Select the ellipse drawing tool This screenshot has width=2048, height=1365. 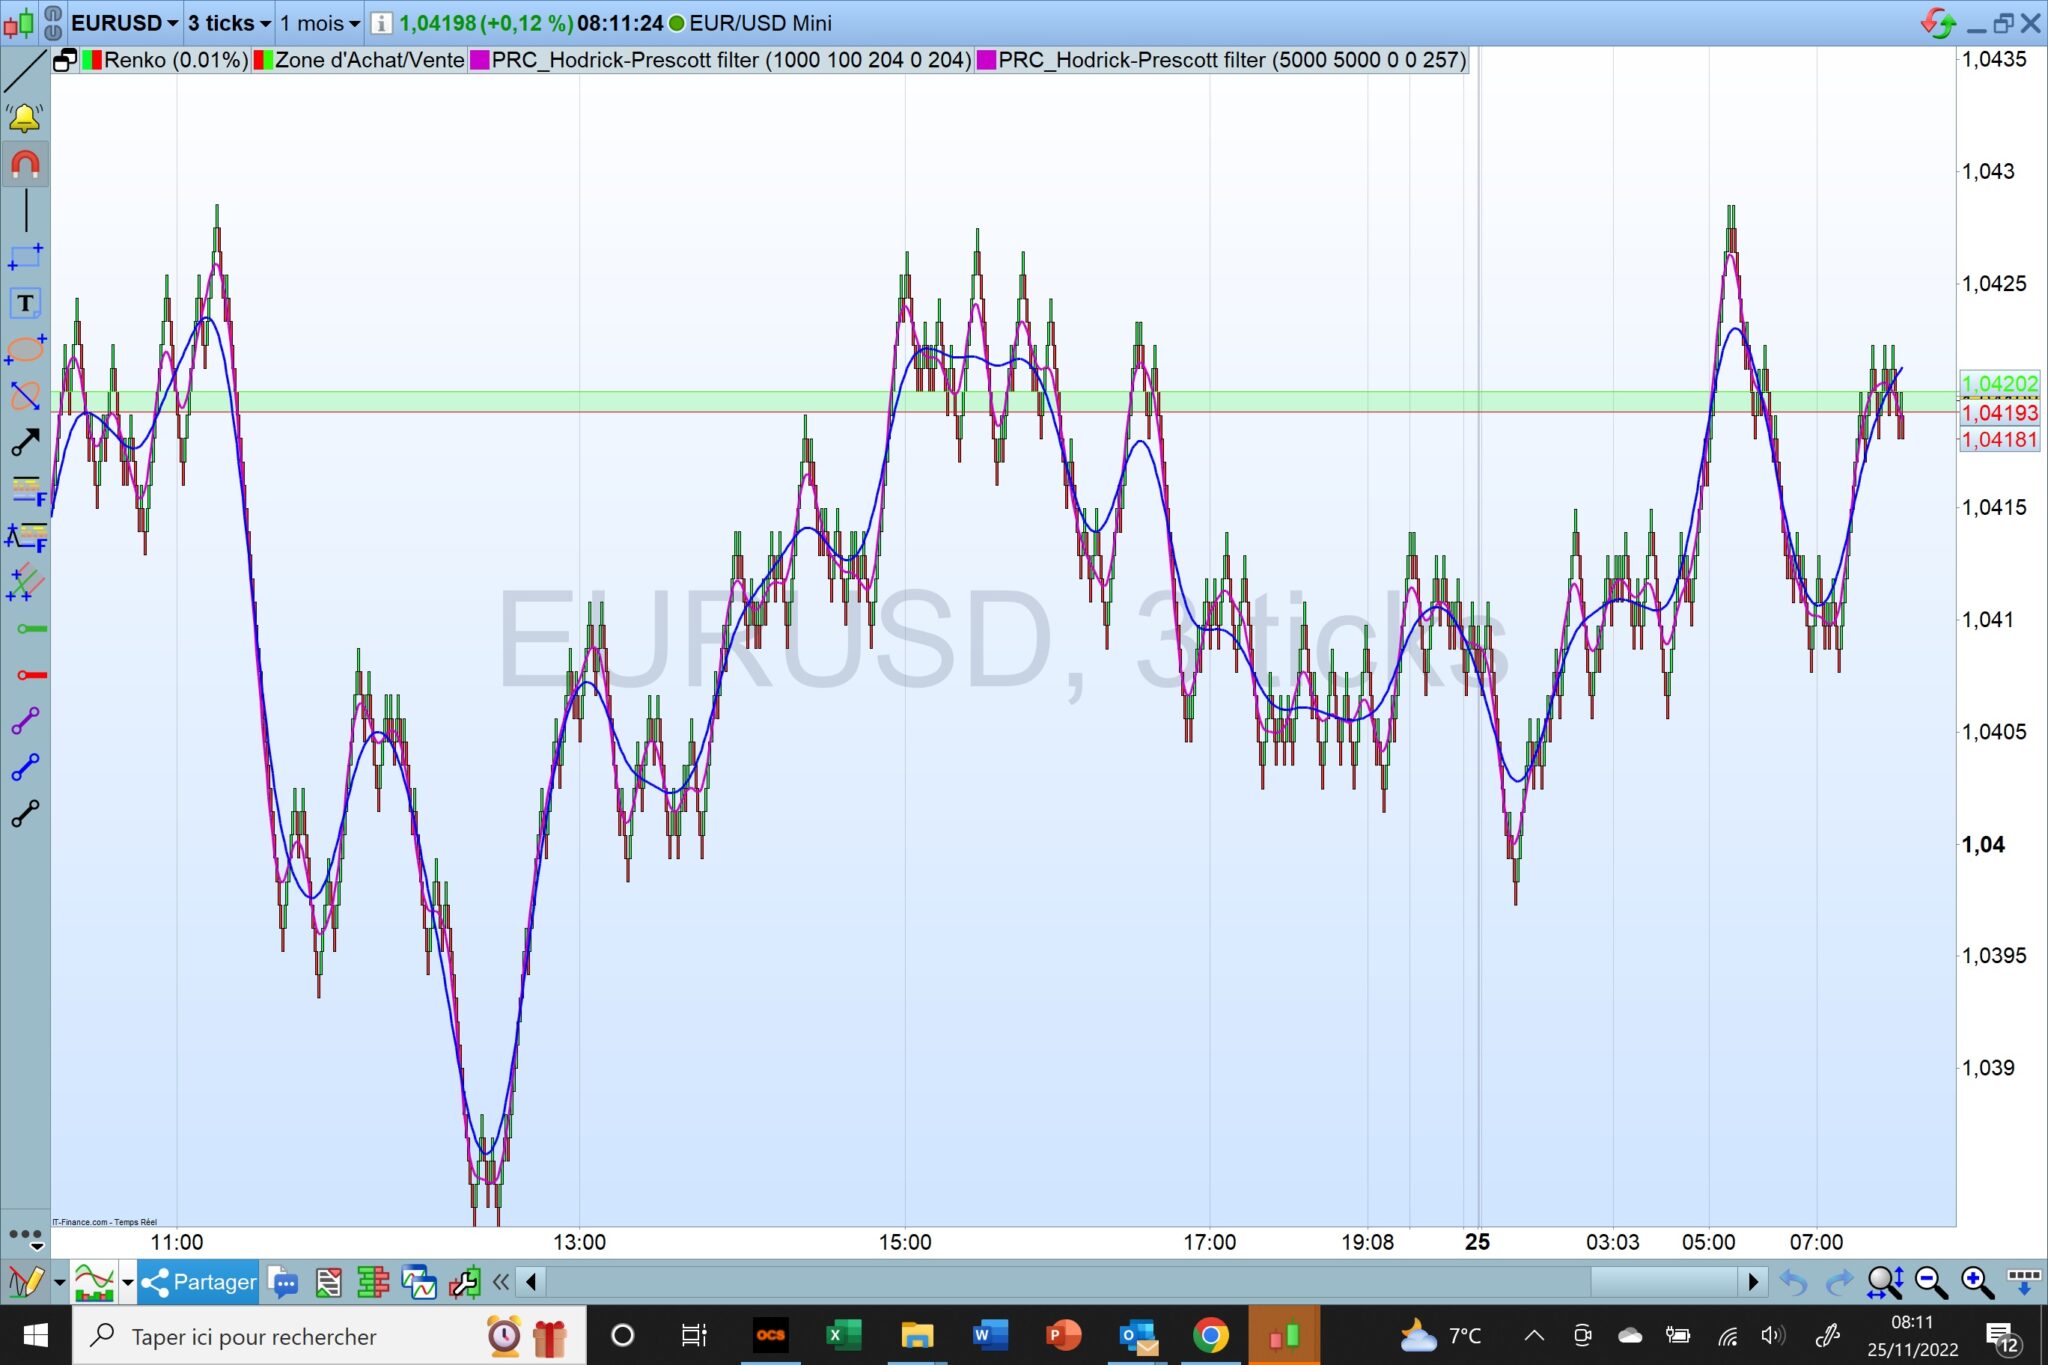tap(25, 349)
